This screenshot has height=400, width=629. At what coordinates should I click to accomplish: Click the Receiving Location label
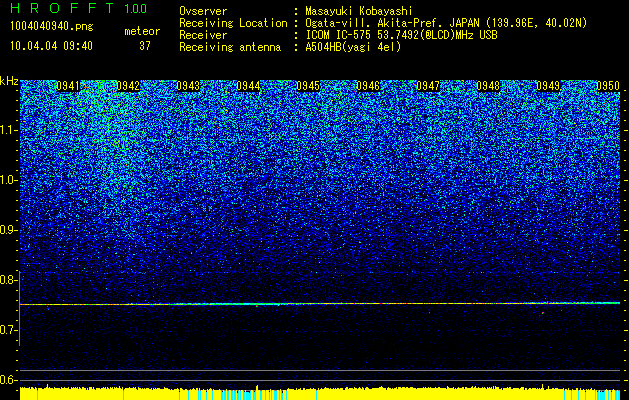point(233,23)
